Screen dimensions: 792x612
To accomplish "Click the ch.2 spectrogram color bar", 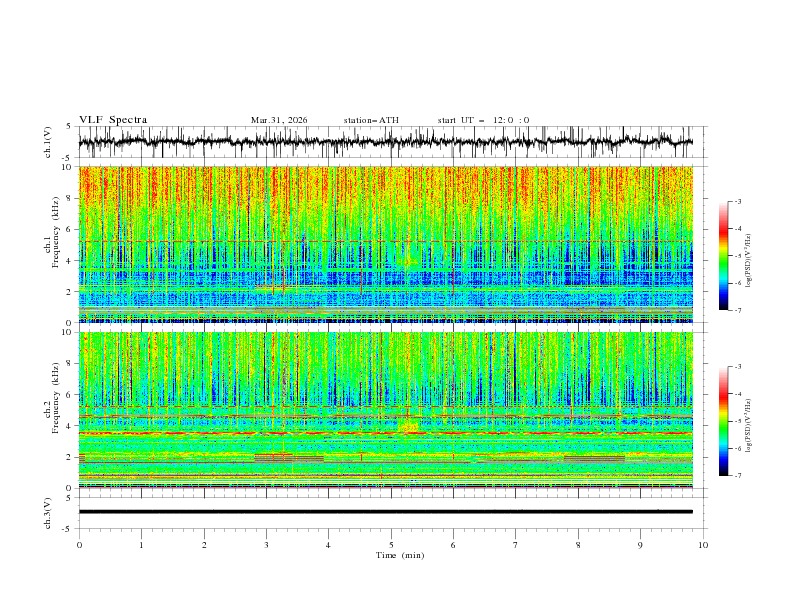I will coord(723,421).
